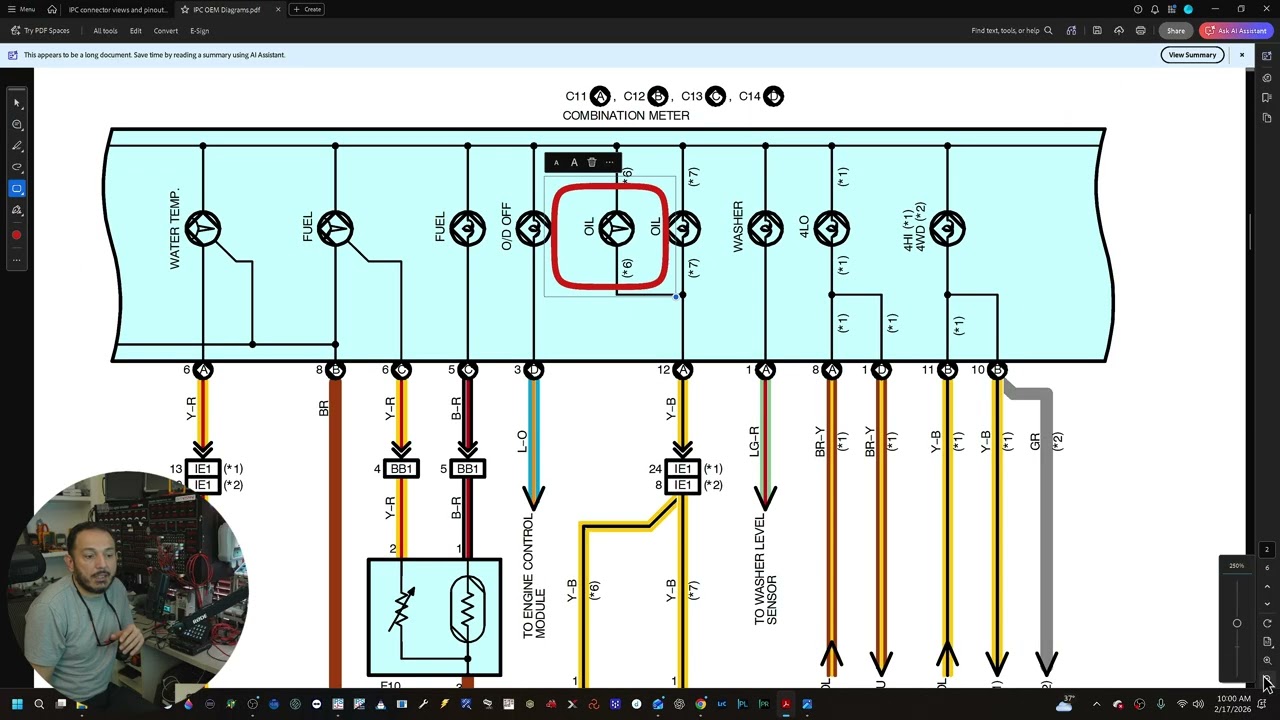Select the freehand draw tool in left toolbar

coord(17,167)
